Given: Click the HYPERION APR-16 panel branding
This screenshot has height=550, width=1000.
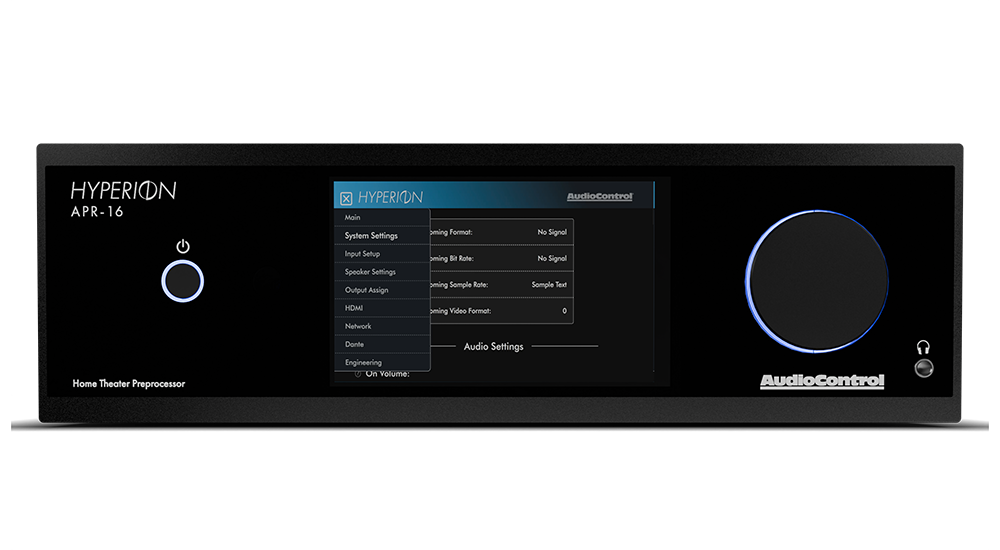Looking at the screenshot, I should click(123, 199).
